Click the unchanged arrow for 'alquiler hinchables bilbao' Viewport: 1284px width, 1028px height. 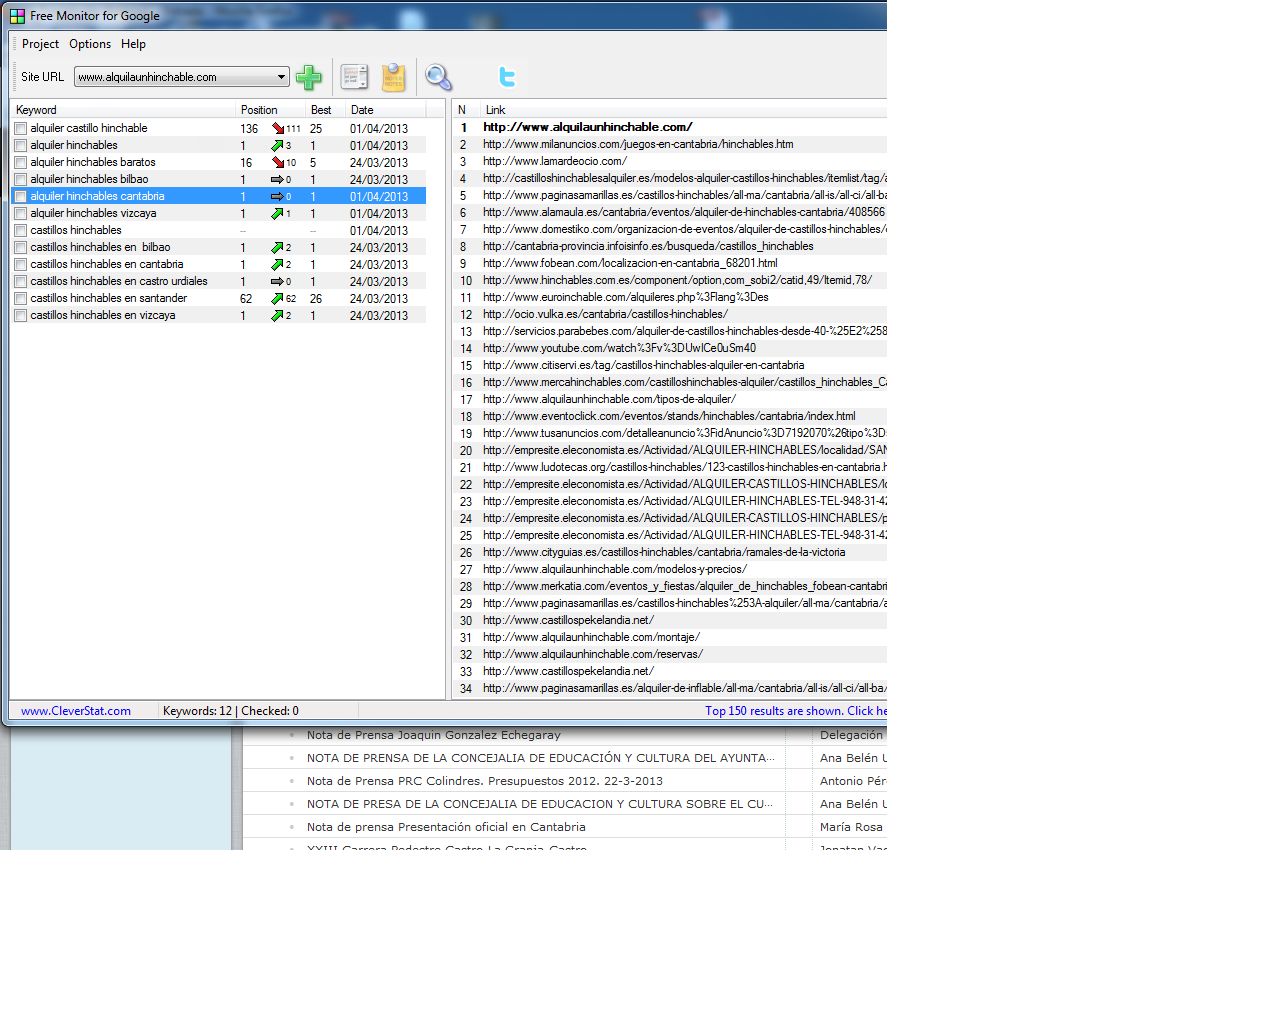278,179
